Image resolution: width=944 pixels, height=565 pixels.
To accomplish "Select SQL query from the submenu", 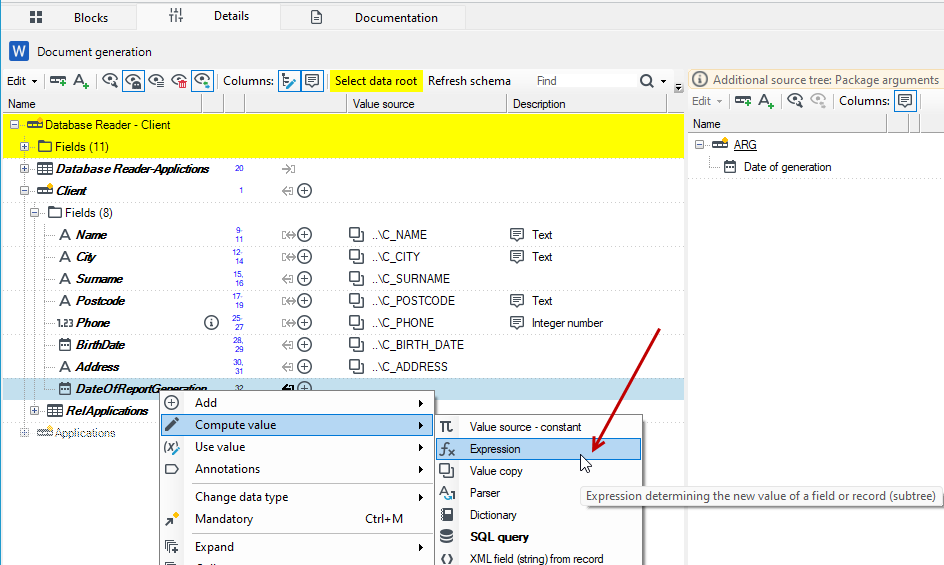I will pyautogui.click(x=499, y=537).
